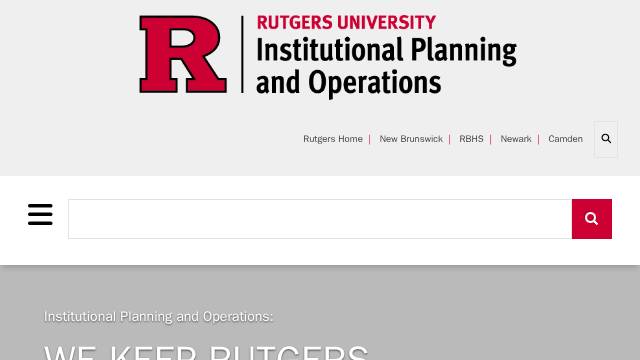Click the small search icon in top links bar
The image size is (640, 360).
tap(606, 139)
